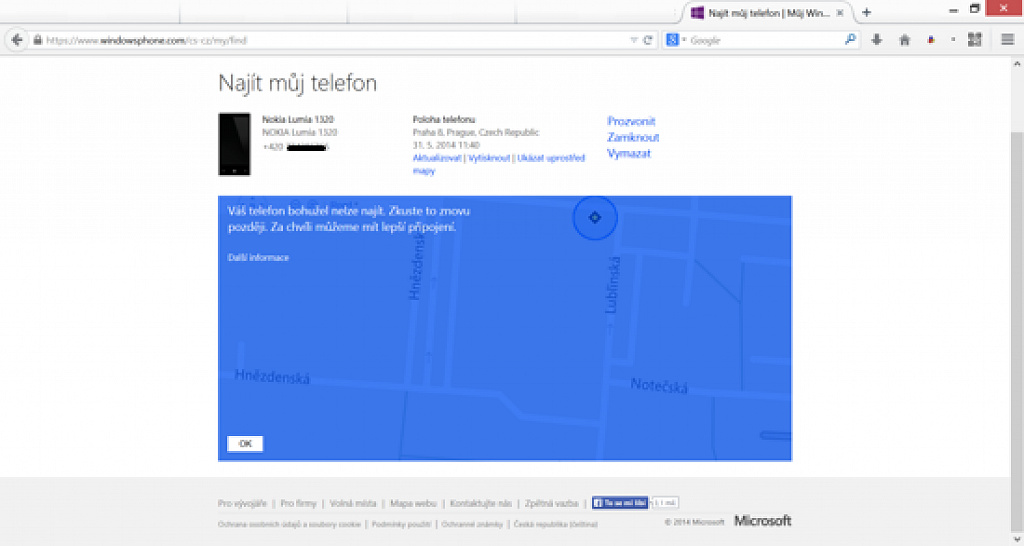Open the address bar history dropdown arrow
1024x546 pixels.
[633, 40]
